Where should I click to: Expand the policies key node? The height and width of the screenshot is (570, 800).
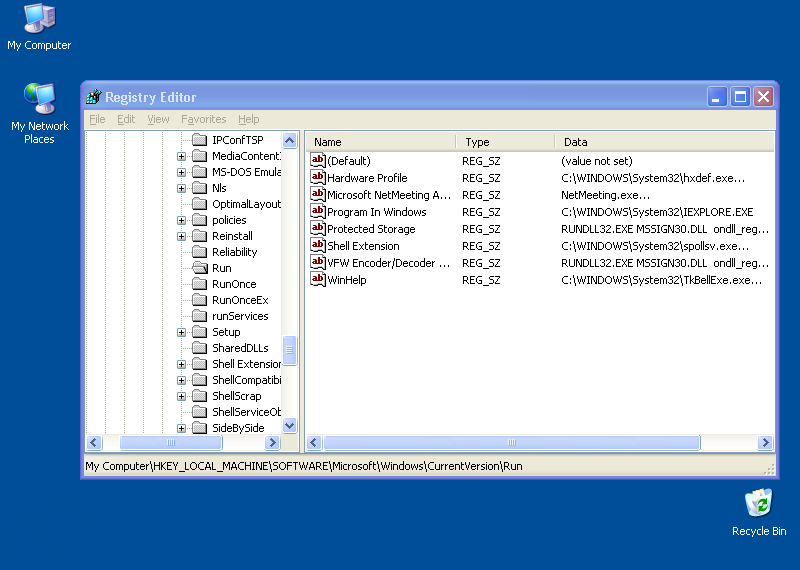click(x=181, y=220)
